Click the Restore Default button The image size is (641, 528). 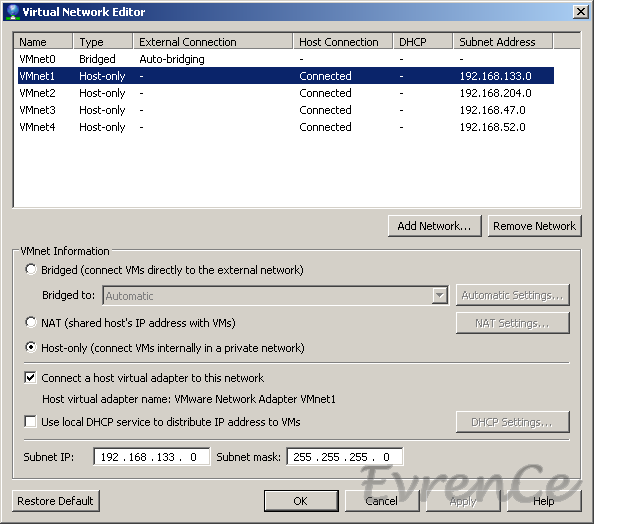coord(56,501)
